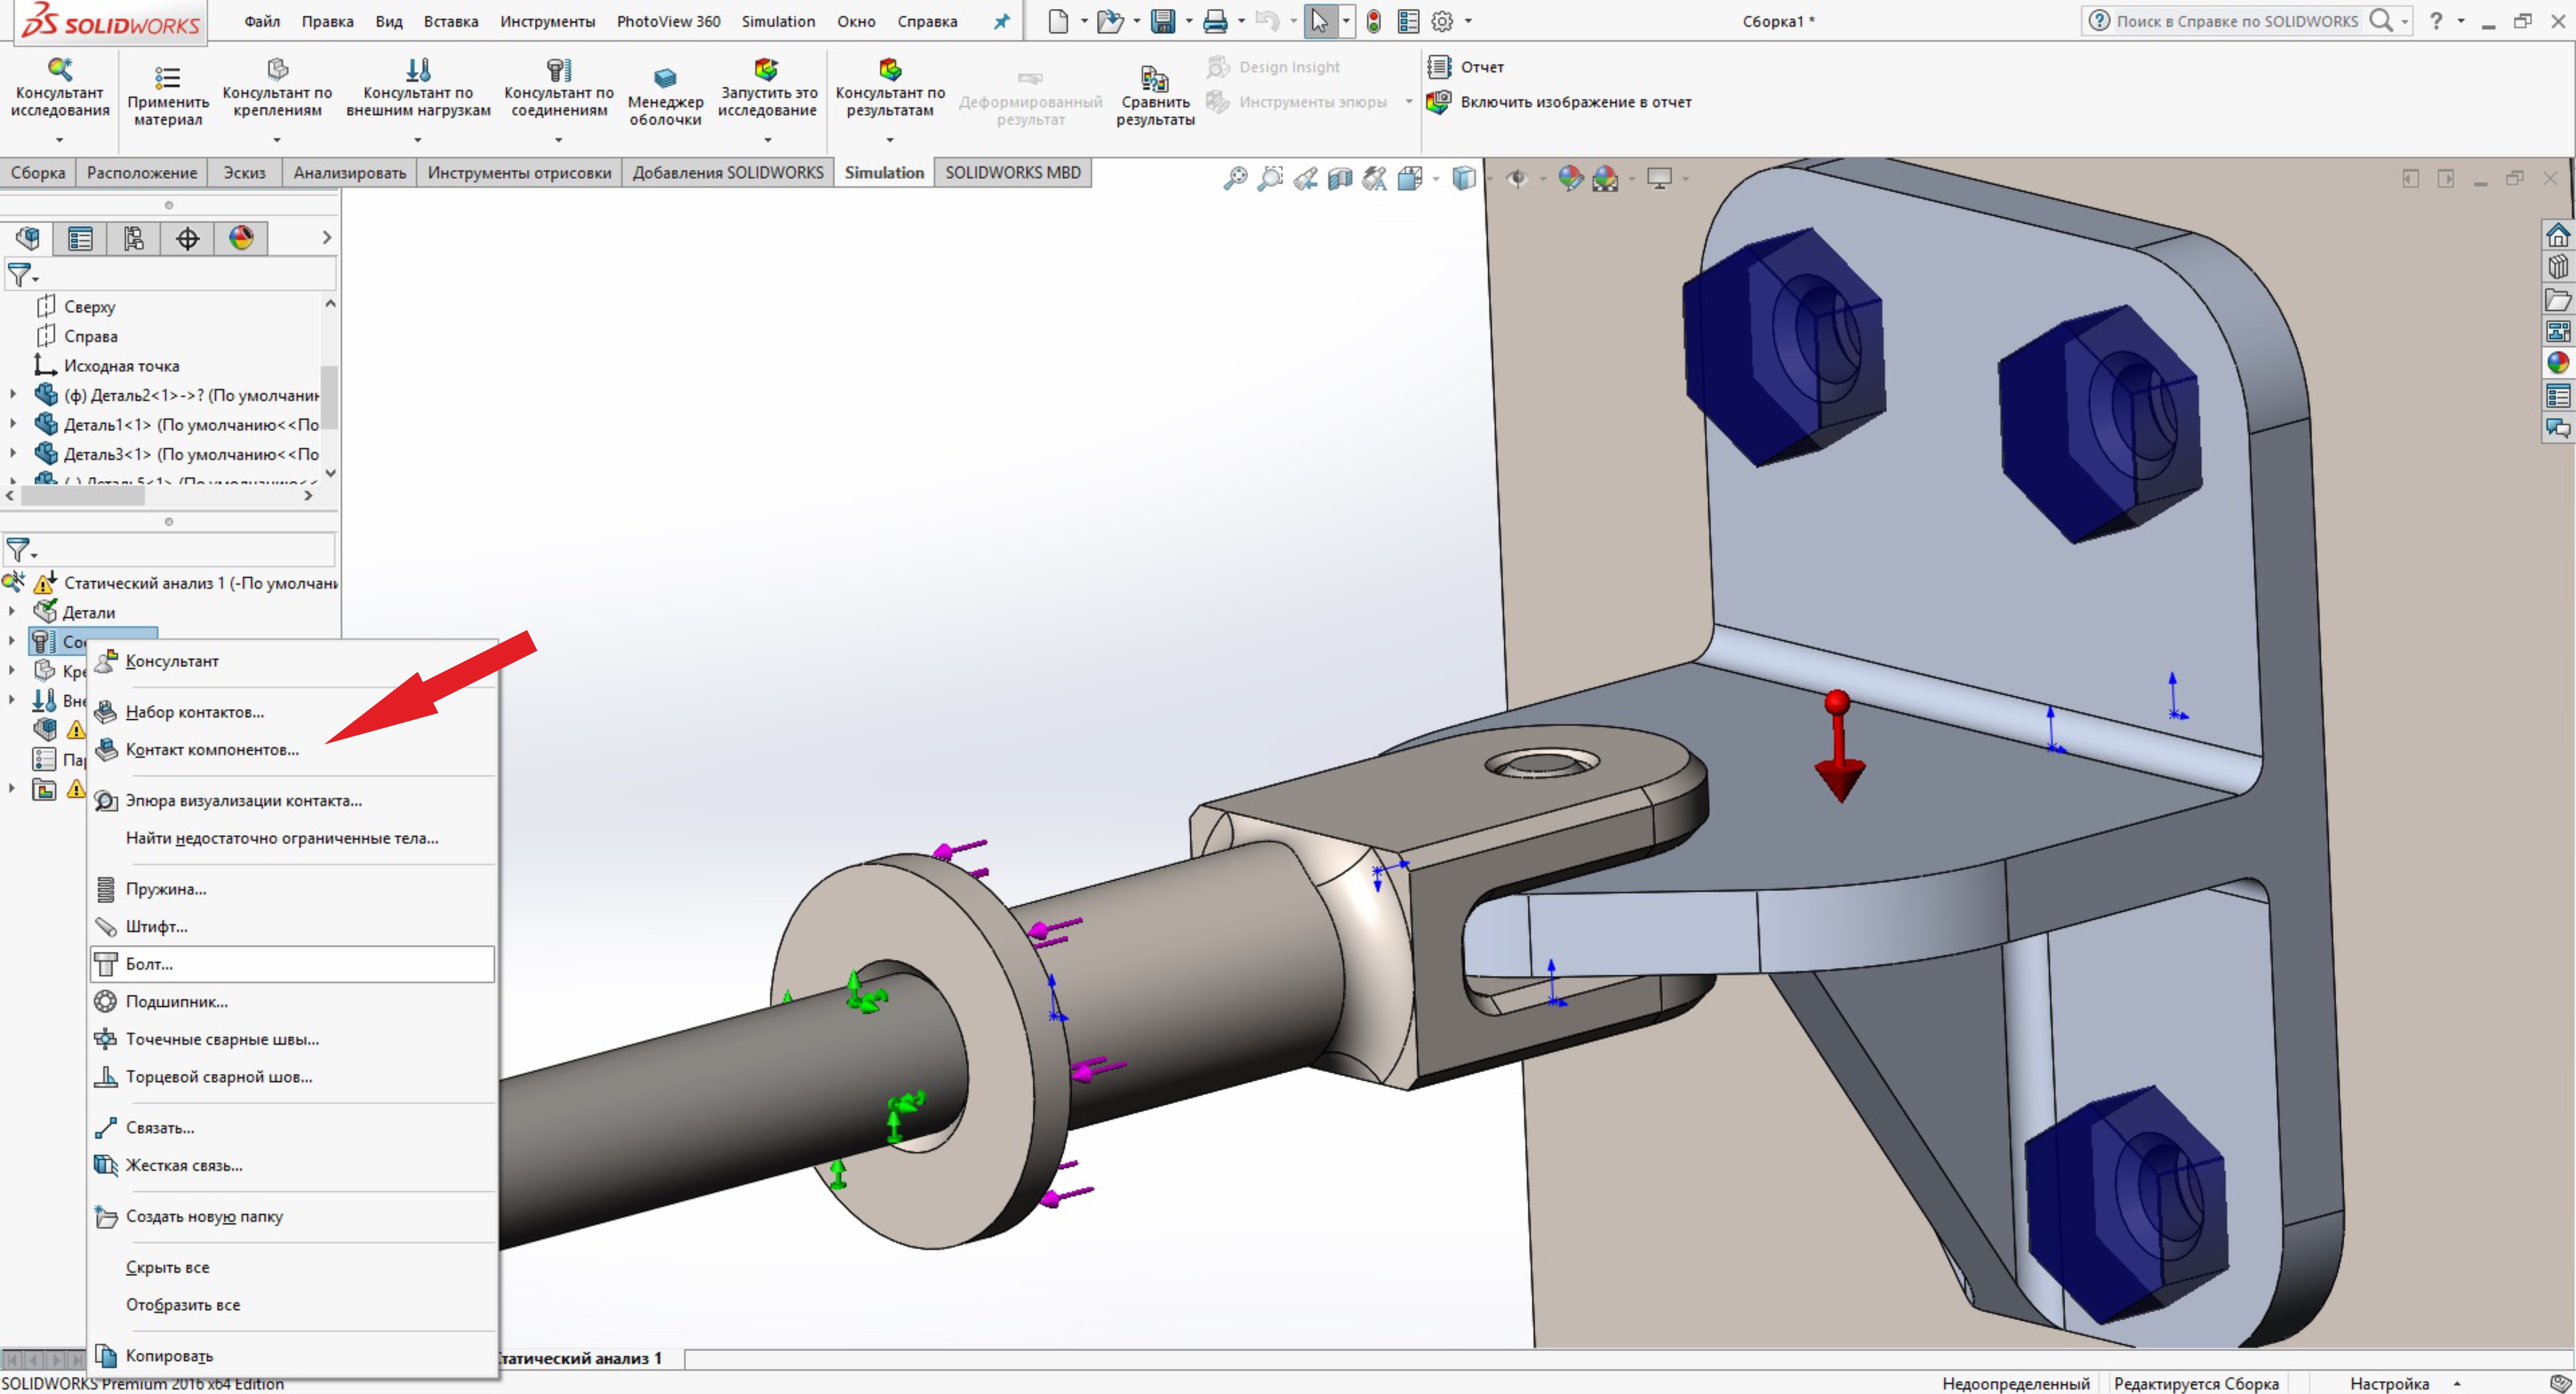Viewport: 2576px width, 1394px height.
Task: Select the Деформированный результат icon
Action: (x=1025, y=76)
